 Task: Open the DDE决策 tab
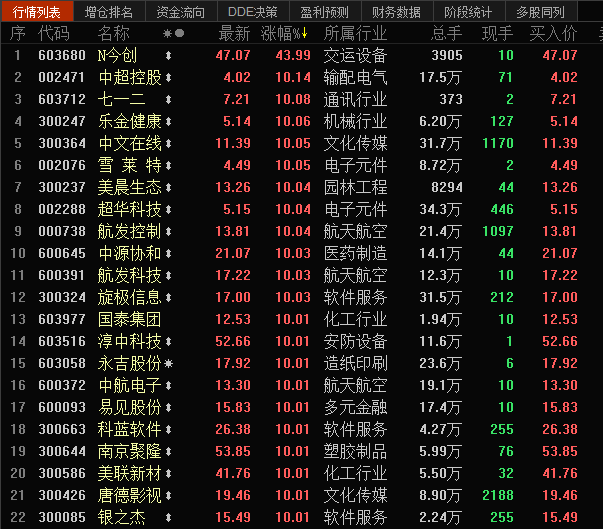(x=253, y=11)
